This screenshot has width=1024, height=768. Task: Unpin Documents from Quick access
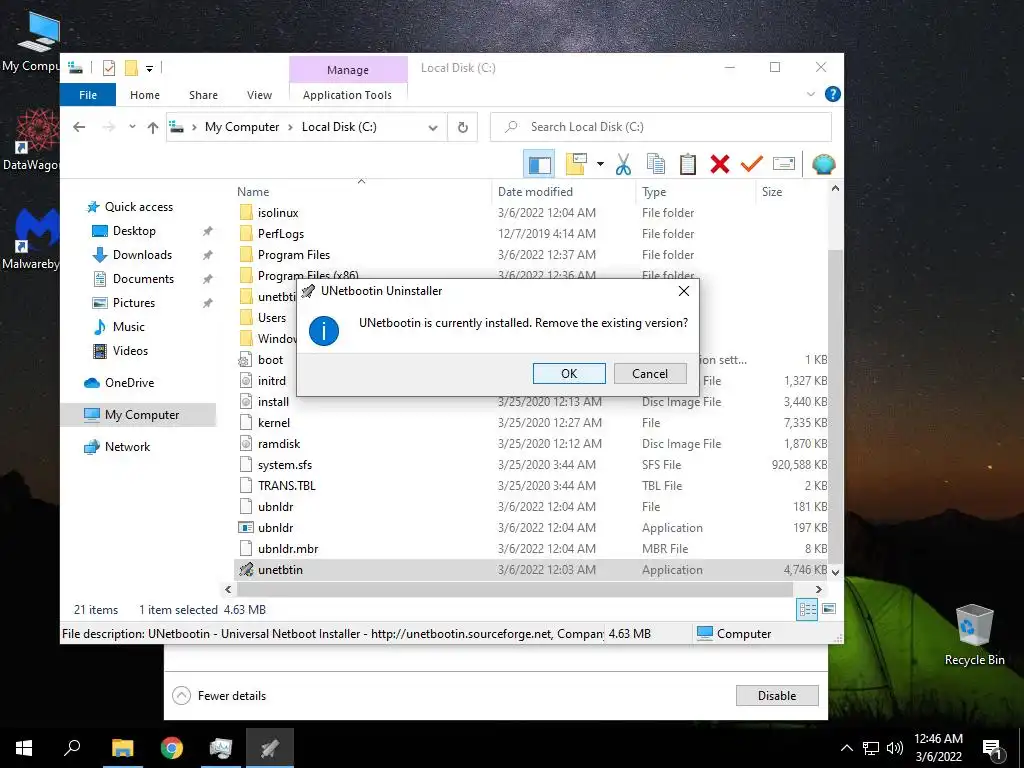(208, 279)
